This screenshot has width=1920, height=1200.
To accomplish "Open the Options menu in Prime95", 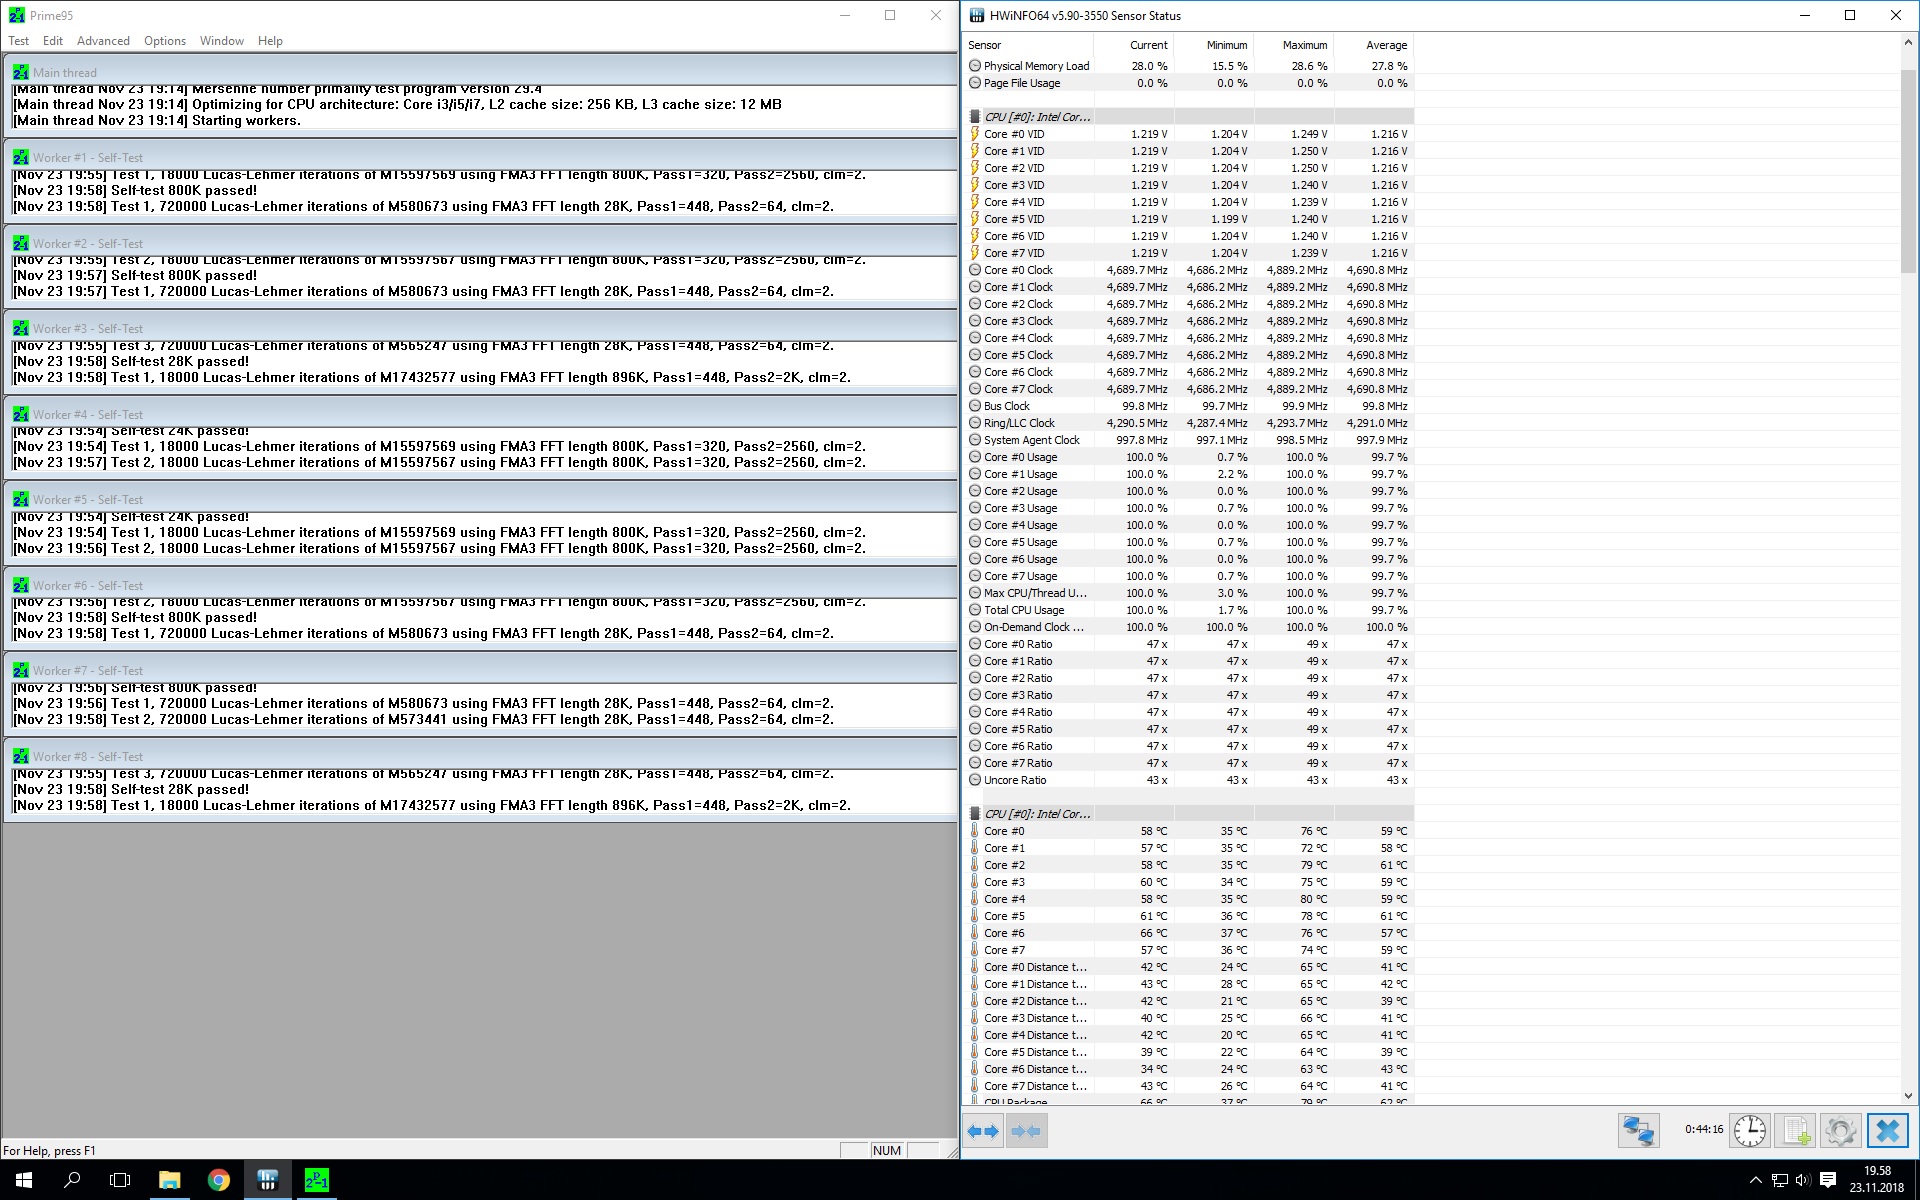I will pyautogui.click(x=165, y=41).
